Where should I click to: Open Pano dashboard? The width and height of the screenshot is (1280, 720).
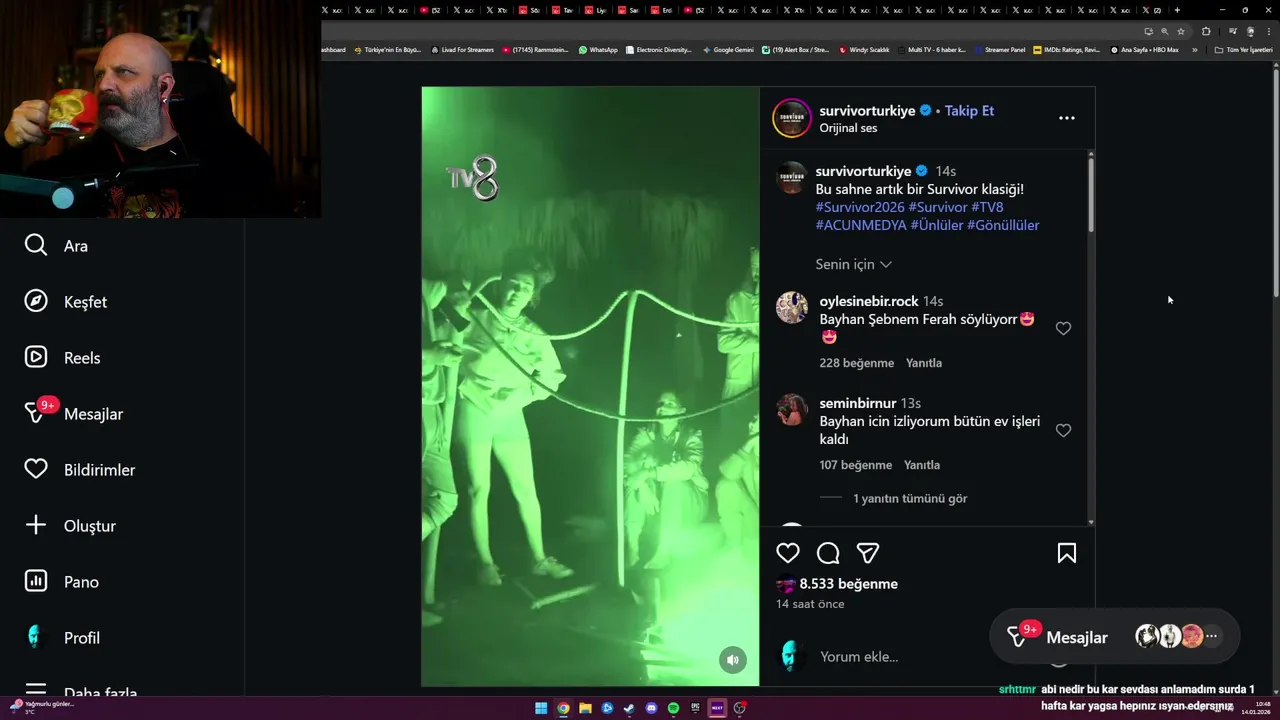pyautogui.click(x=62, y=581)
